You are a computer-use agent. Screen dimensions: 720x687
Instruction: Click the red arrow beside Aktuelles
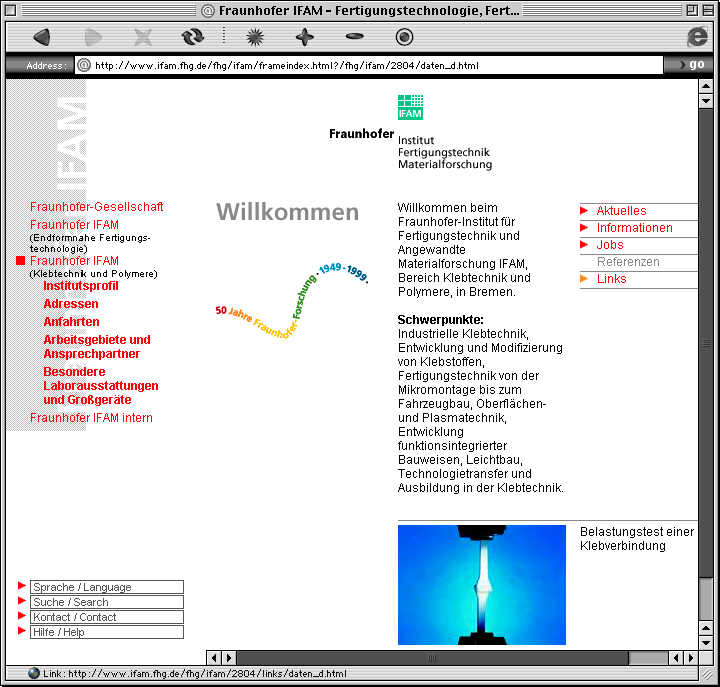point(584,210)
